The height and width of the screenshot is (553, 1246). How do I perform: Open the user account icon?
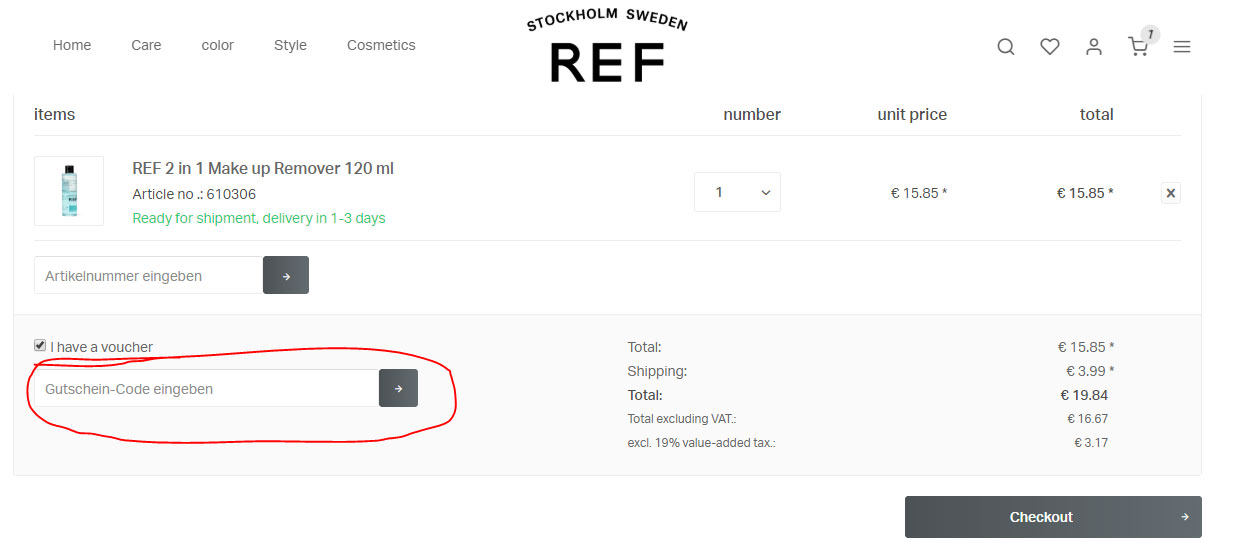click(x=1094, y=47)
